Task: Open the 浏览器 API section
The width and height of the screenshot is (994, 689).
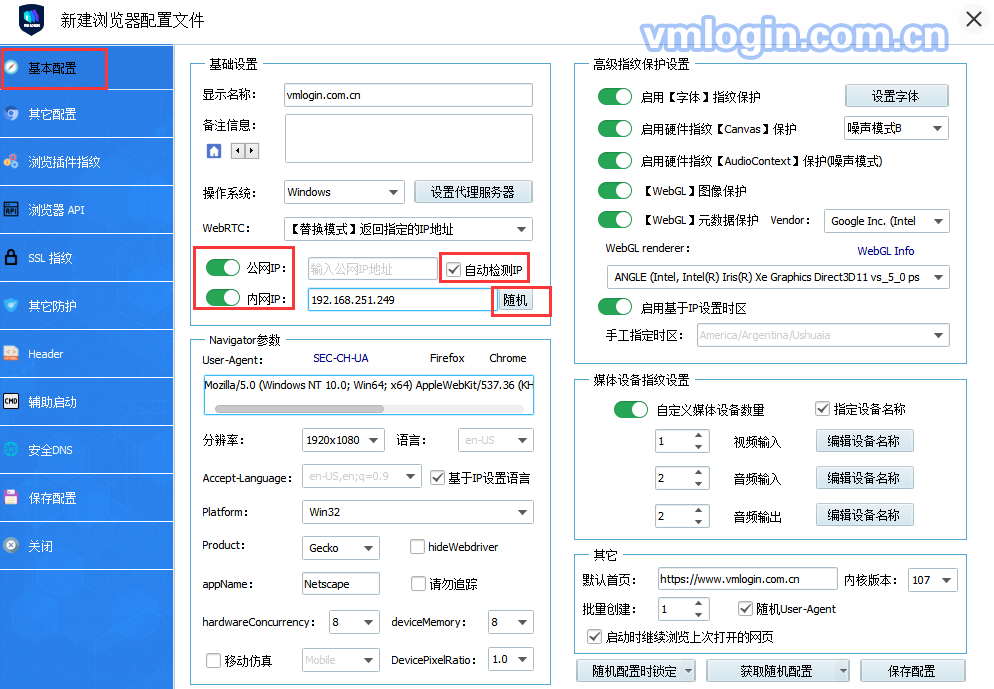Action: pyautogui.click(x=86, y=210)
